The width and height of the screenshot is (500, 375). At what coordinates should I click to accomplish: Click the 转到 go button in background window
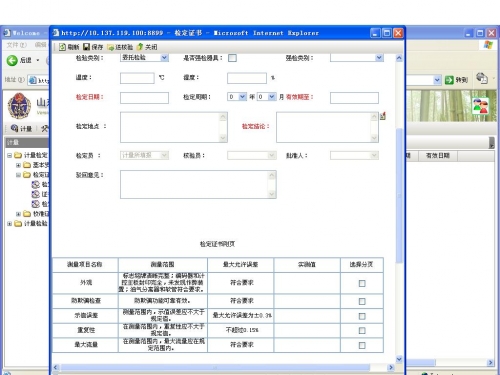point(456,80)
